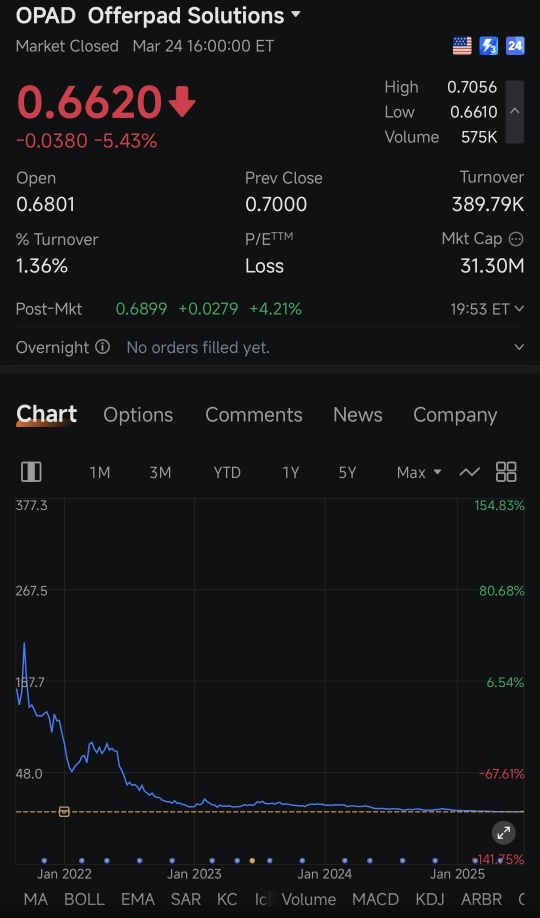This screenshot has width=540, height=918.
Task: Toggle the BOLL indicator
Action: click(x=84, y=899)
